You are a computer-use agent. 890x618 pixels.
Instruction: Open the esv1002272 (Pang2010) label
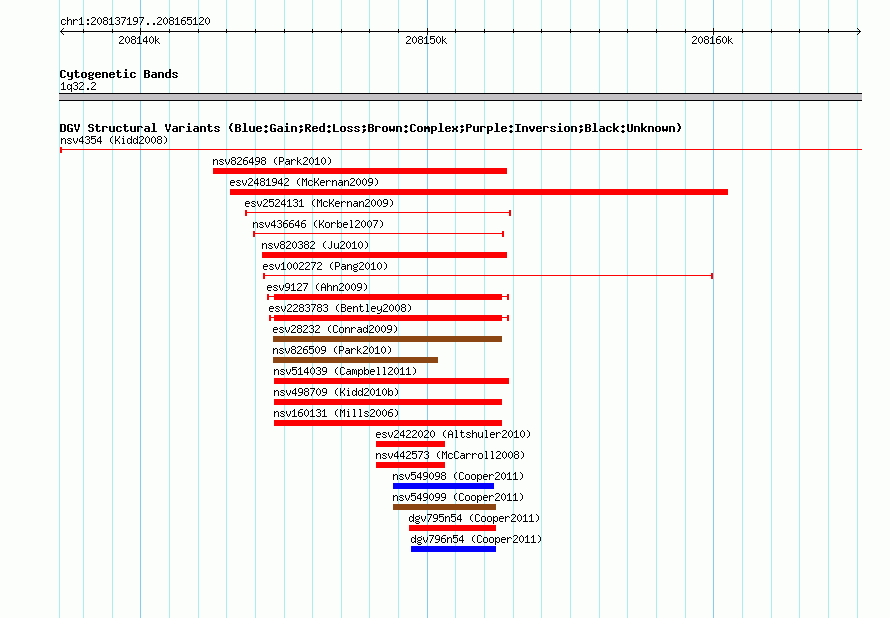pos(325,266)
